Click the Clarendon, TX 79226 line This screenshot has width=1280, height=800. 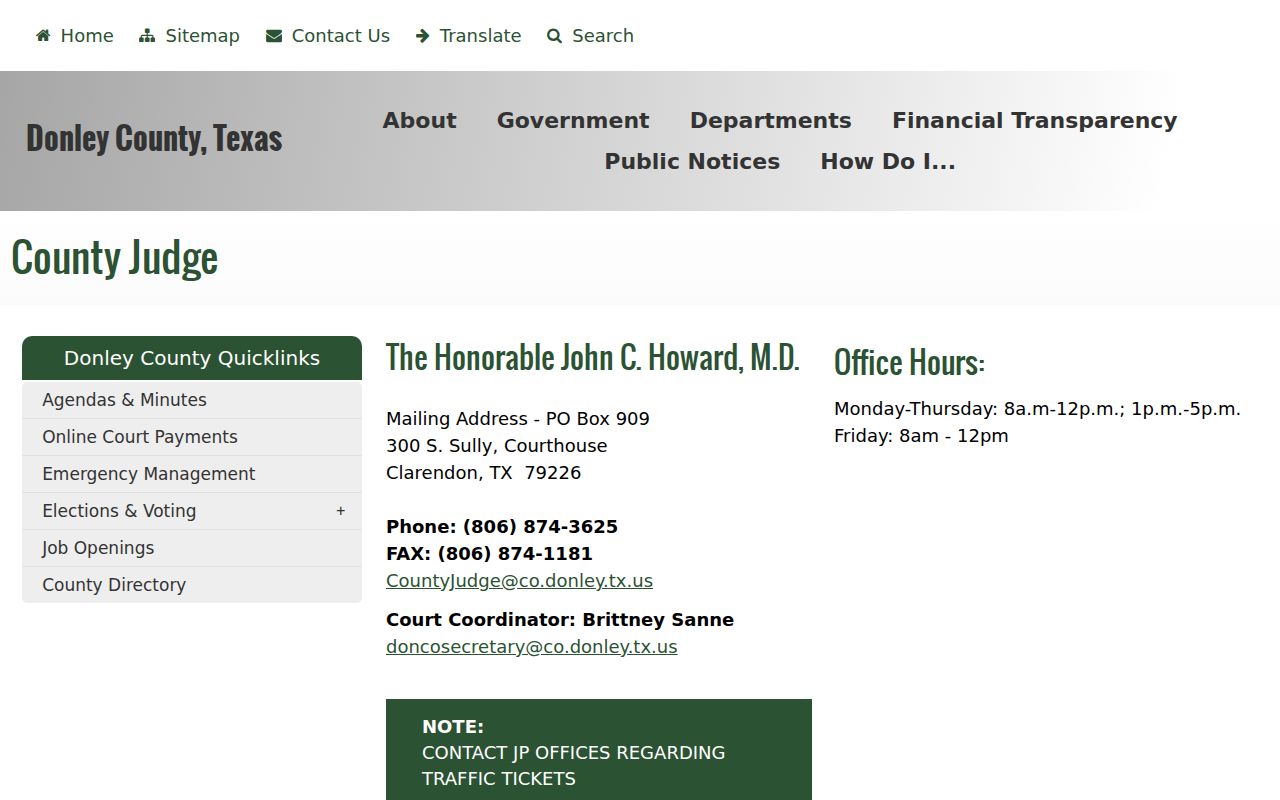point(484,473)
